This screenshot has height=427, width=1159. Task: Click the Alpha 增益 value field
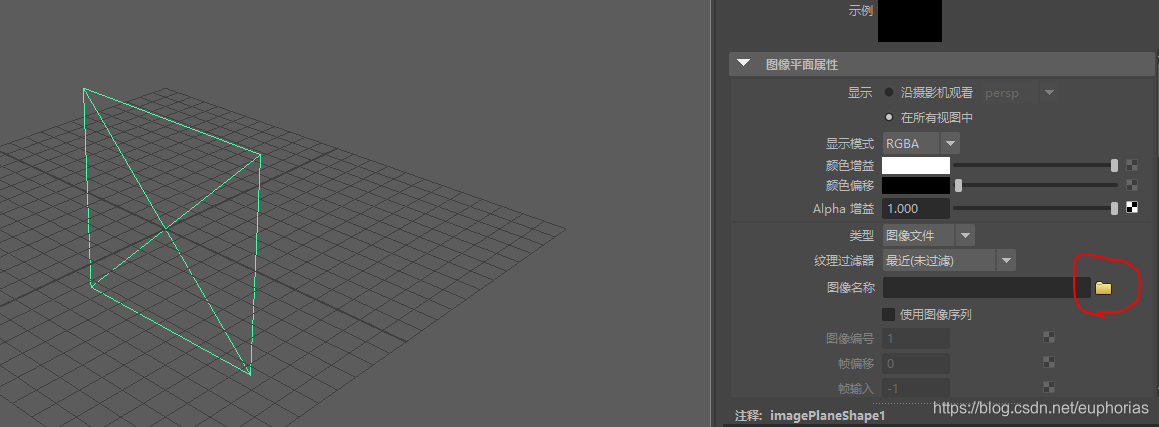coord(916,208)
